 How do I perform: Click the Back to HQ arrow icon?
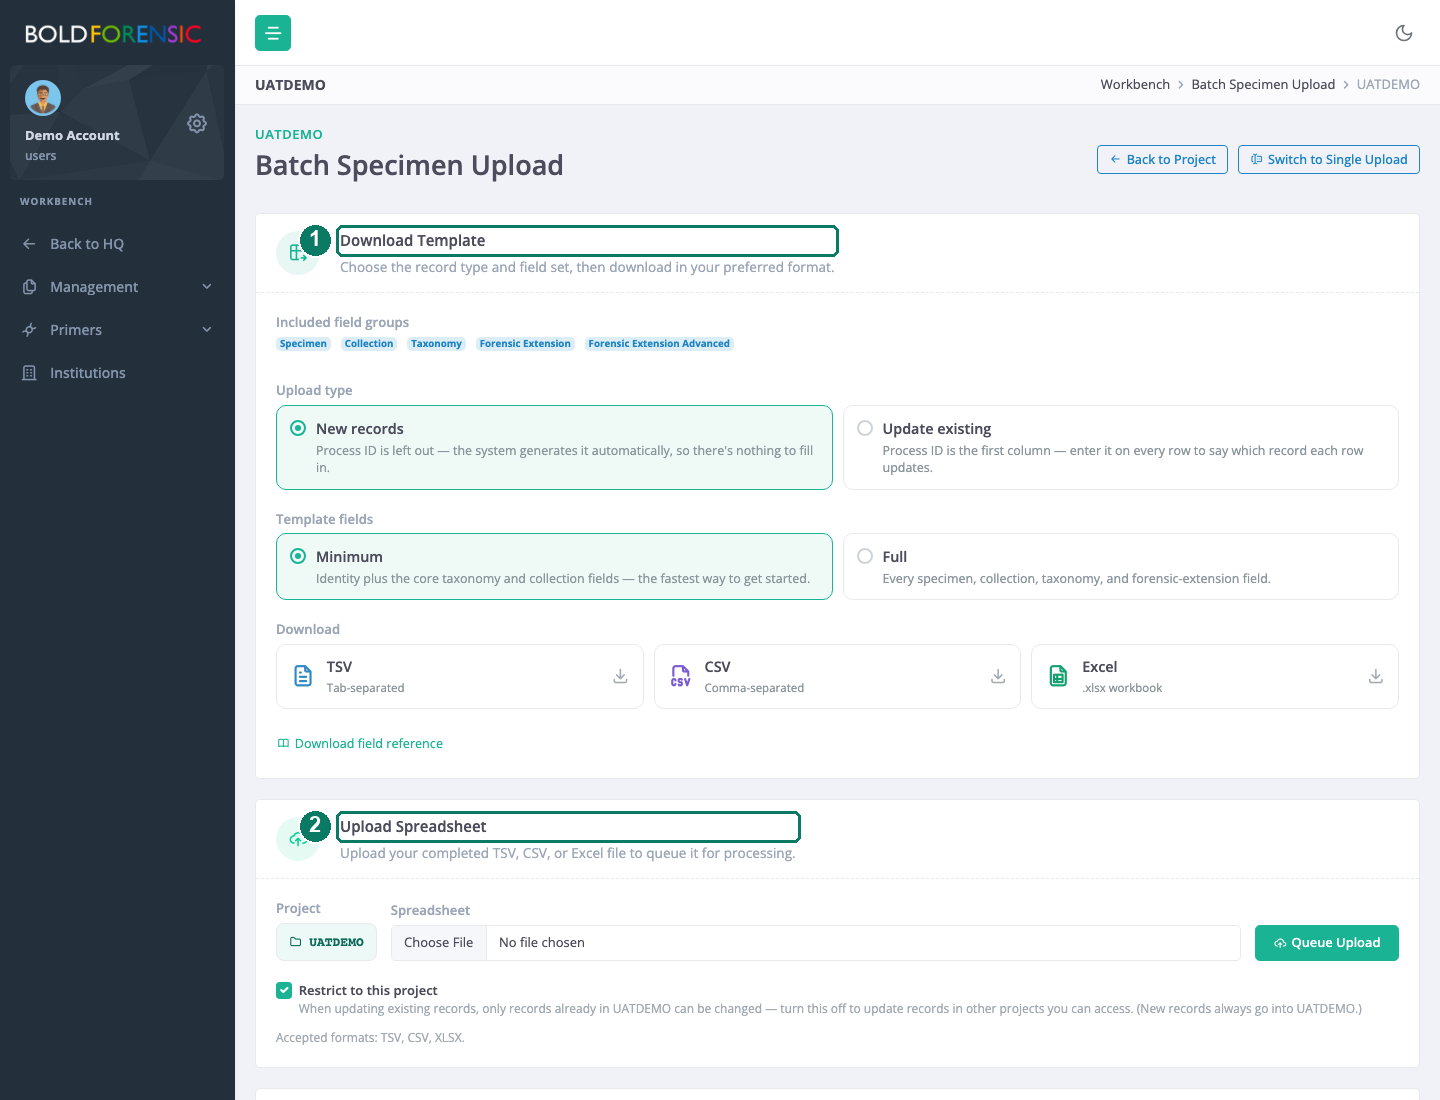coord(29,244)
